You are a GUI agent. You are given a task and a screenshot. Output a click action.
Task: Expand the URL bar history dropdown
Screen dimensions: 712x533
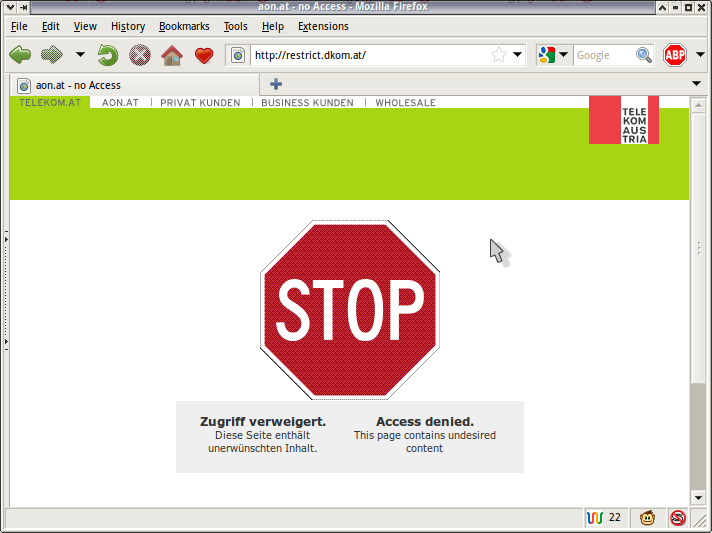pyautogui.click(x=518, y=55)
